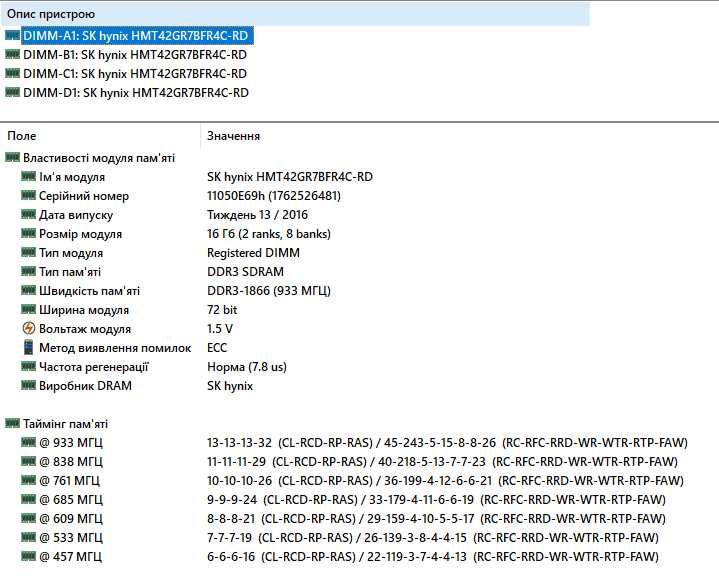Select the 'Вольтаж модуля' field label
This screenshot has width=719, height=579.
click(x=85, y=329)
